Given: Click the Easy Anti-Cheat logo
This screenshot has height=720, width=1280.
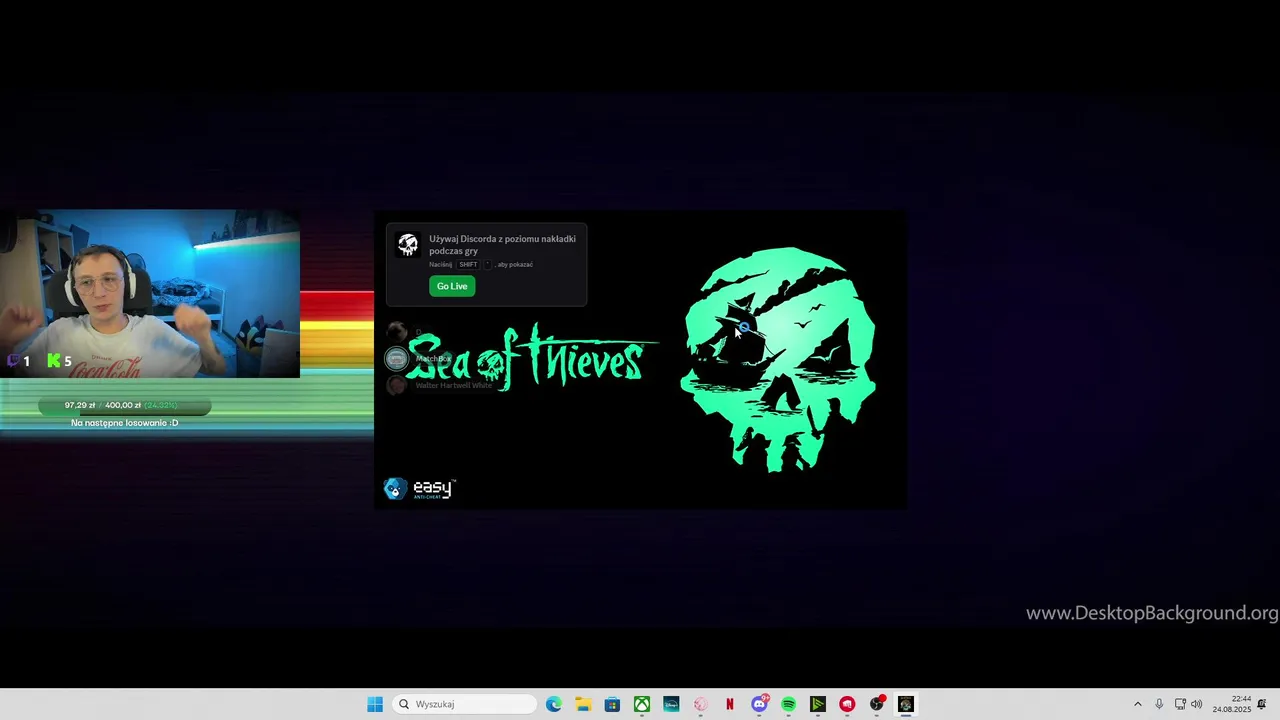Looking at the screenshot, I should [x=420, y=488].
